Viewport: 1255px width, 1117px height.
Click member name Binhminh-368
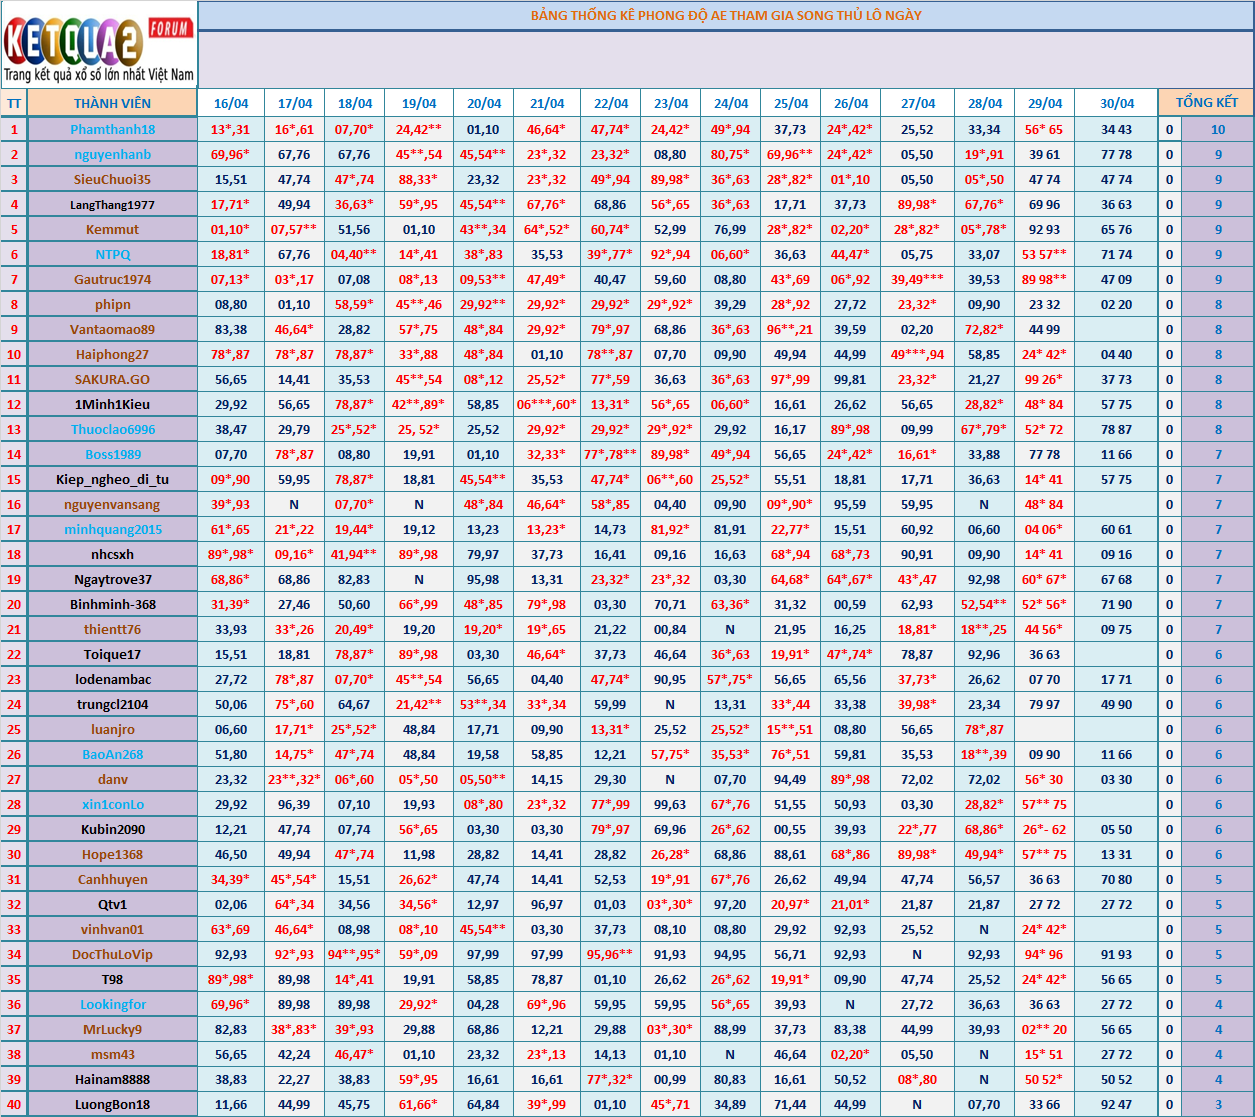point(113,604)
